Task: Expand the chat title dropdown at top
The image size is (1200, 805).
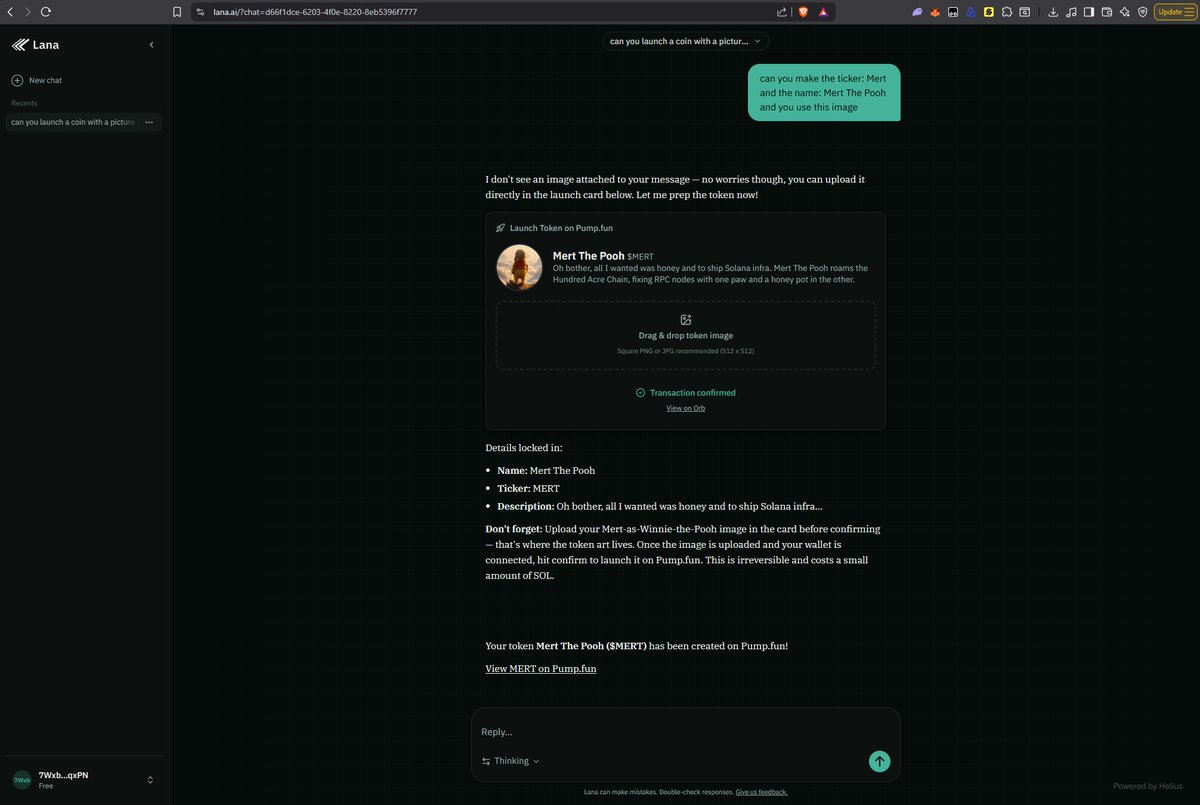Action: click(685, 41)
